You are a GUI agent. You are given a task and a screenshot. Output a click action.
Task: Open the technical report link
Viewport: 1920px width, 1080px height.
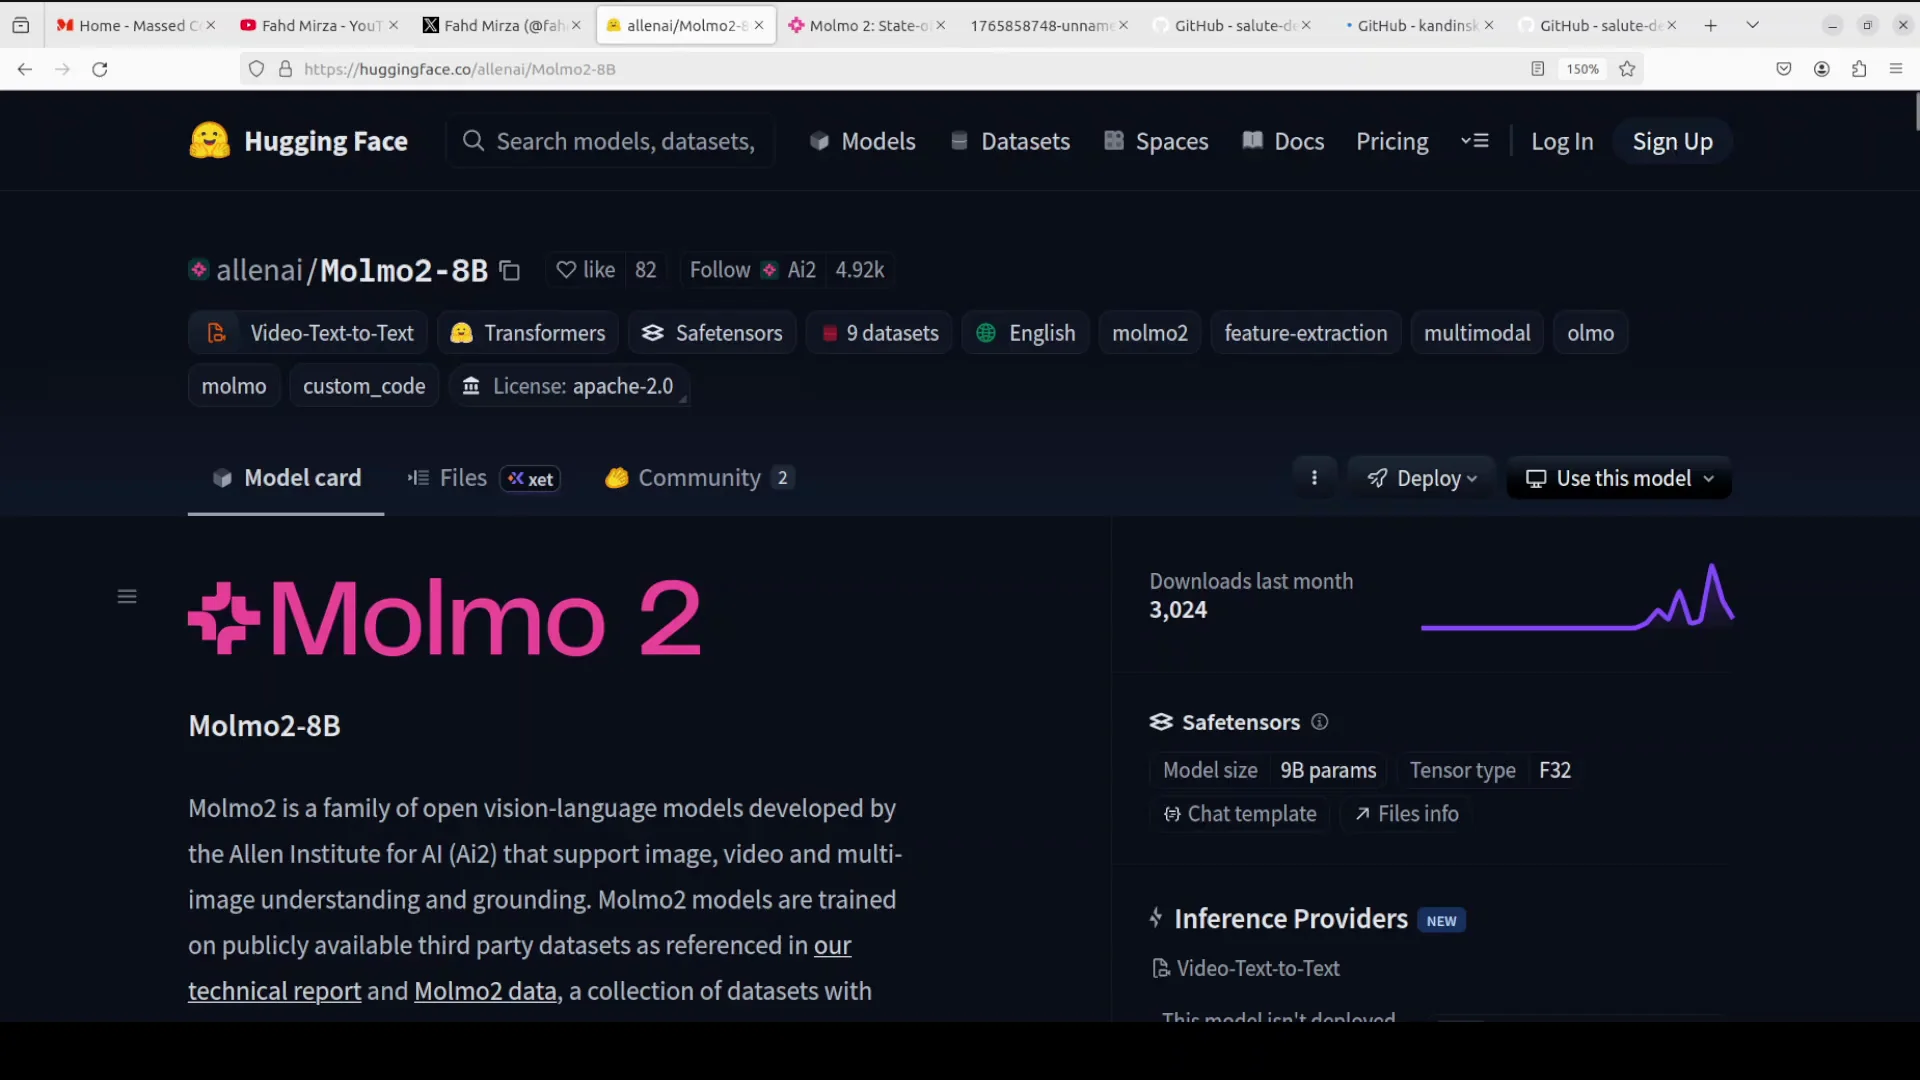click(274, 991)
